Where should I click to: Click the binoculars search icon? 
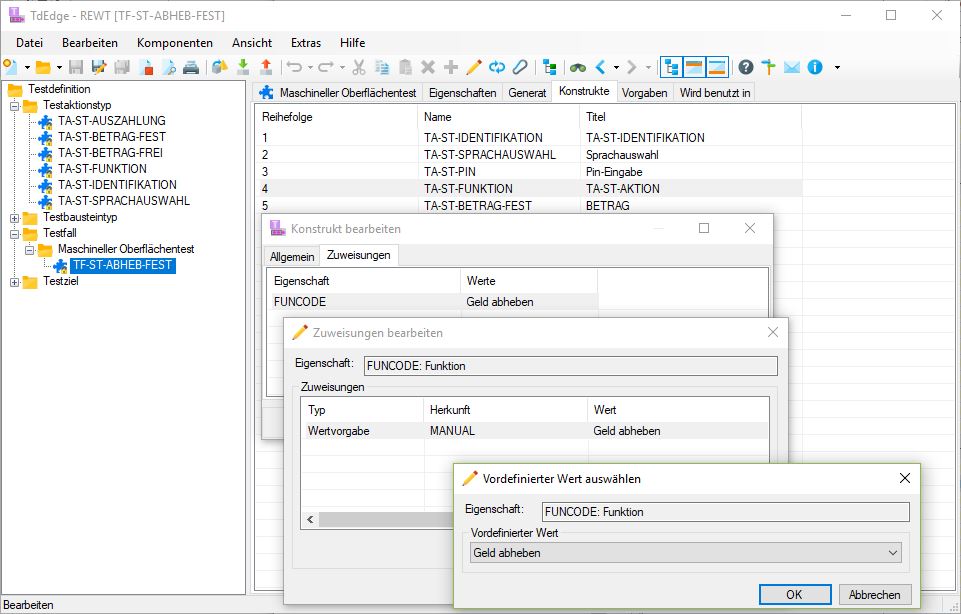(x=577, y=67)
